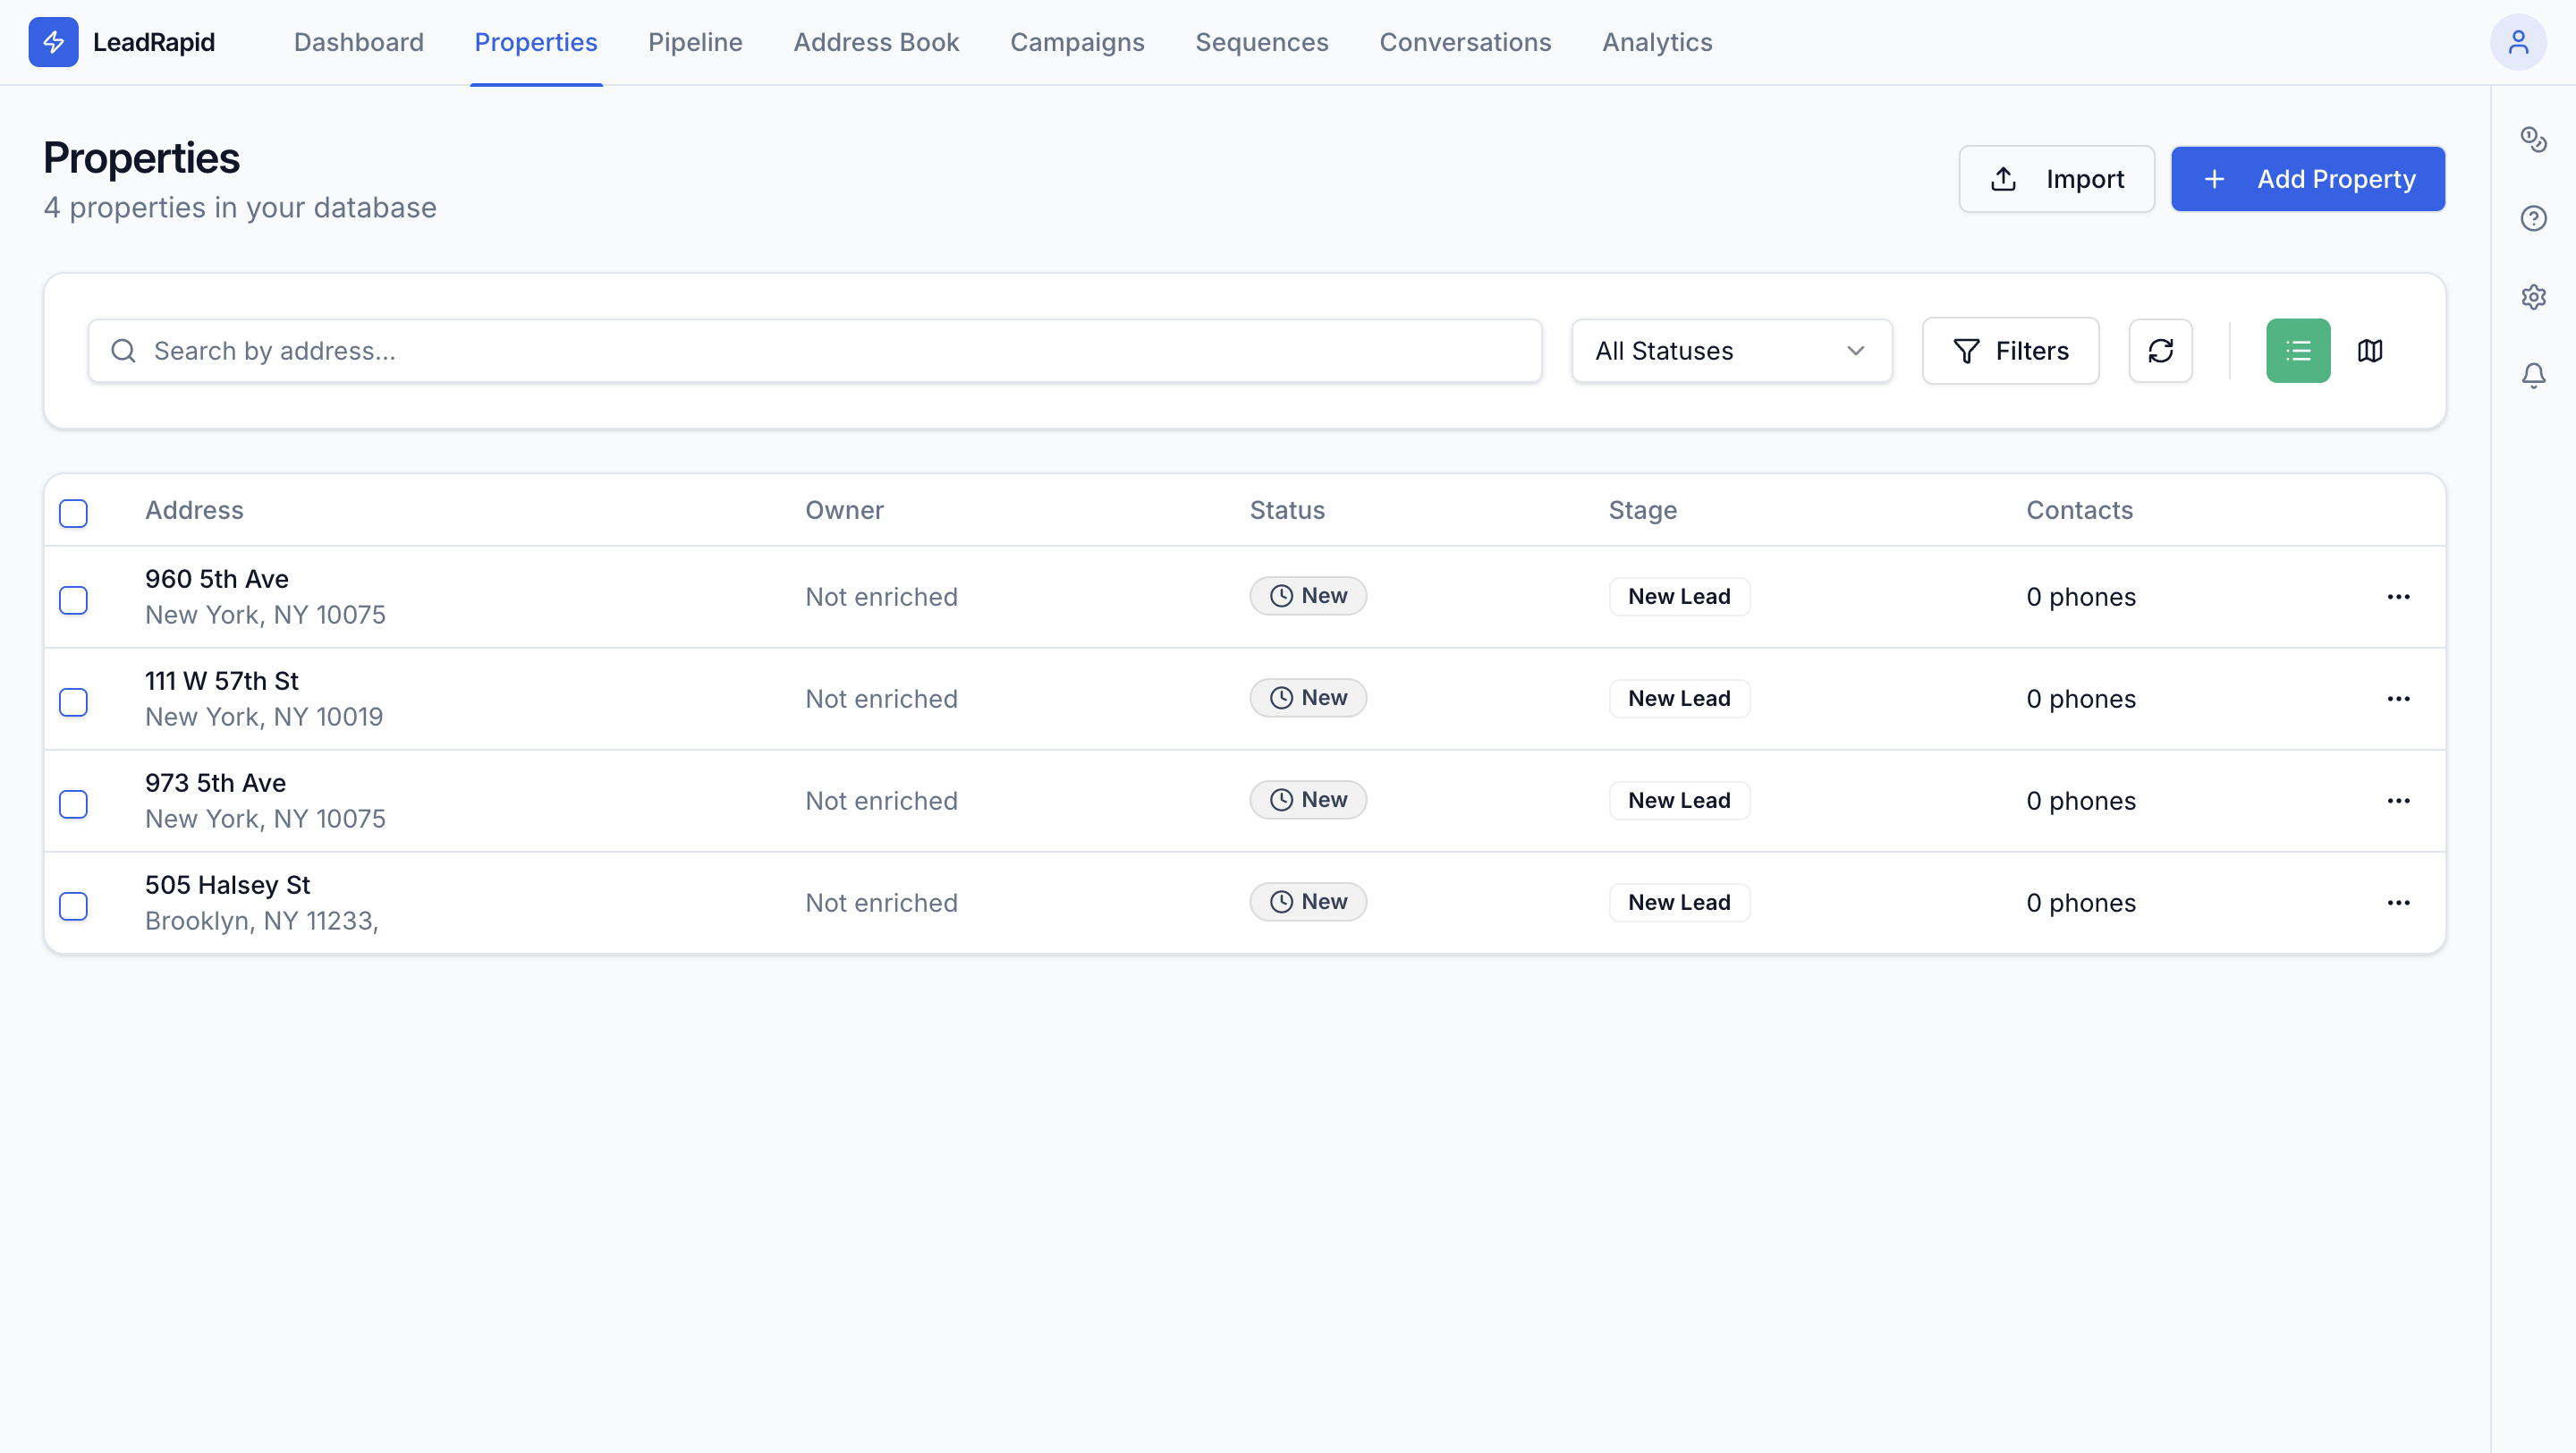The image size is (2576, 1453).
Task: Switch to the Pipeline tab
Action: pos(695,42)
